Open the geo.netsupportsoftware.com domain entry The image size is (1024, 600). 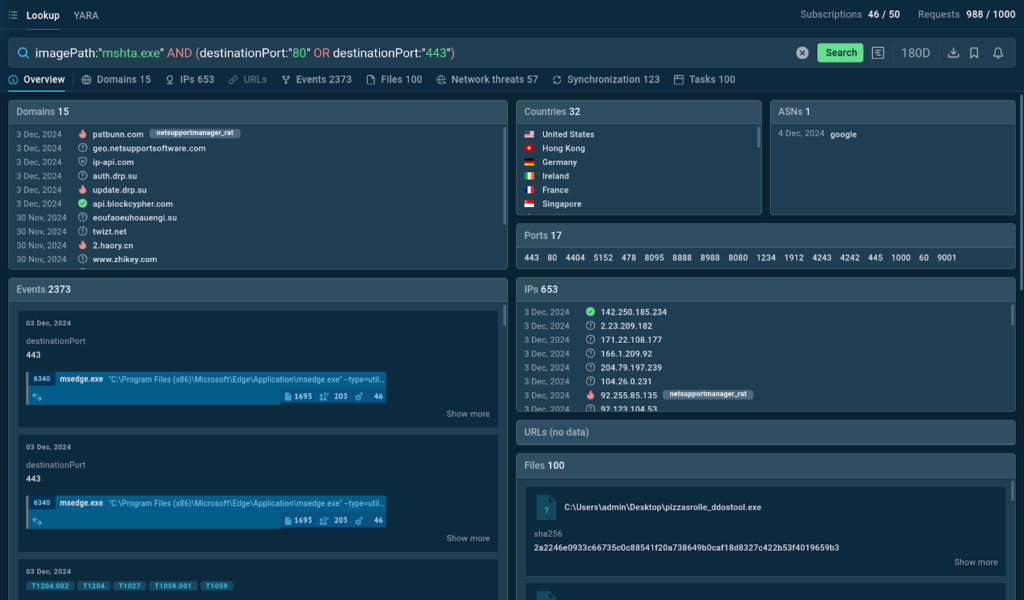tap(149, 148)
